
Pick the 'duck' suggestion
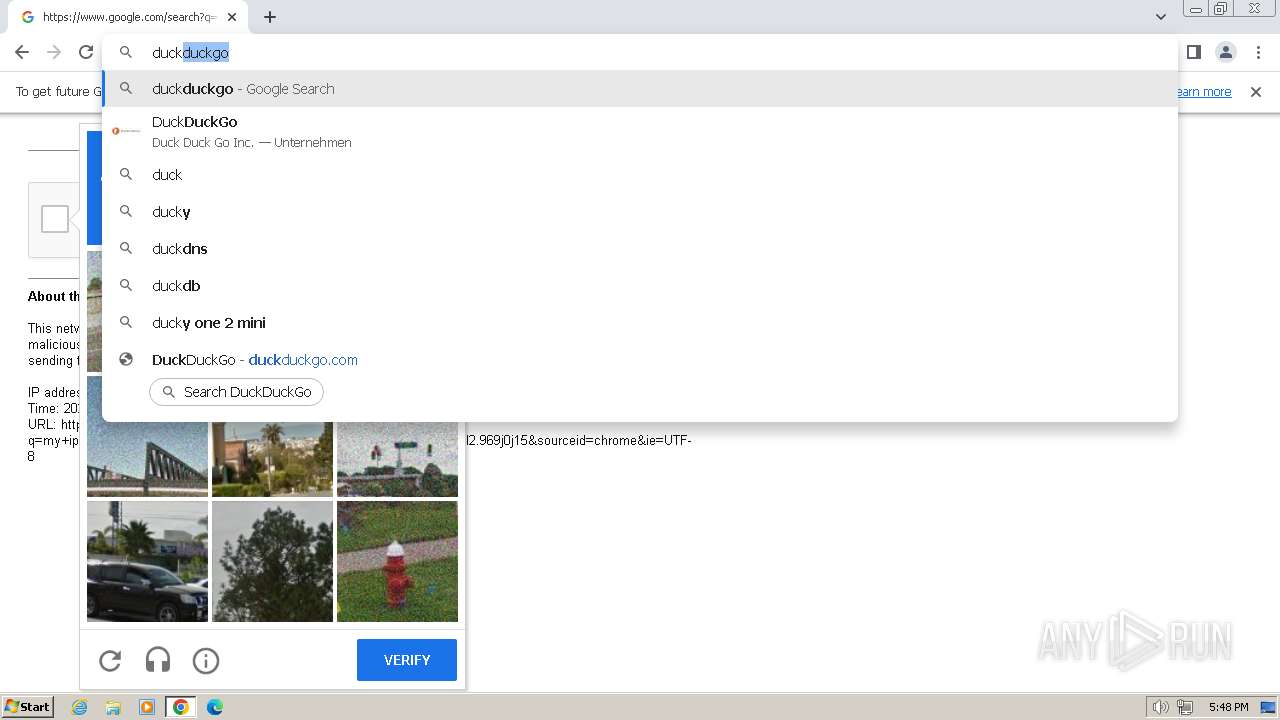coord(640,175)
